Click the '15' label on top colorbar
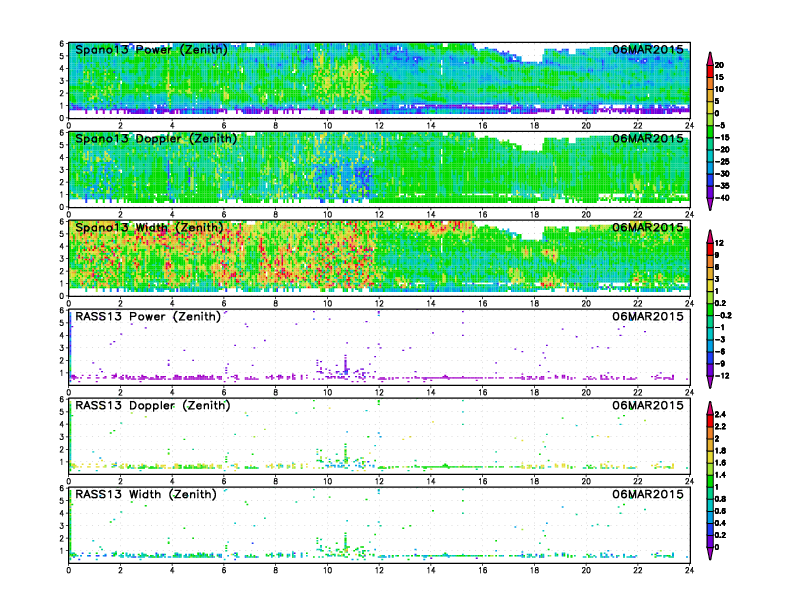 pyautogui.click(x=719, y=77)
